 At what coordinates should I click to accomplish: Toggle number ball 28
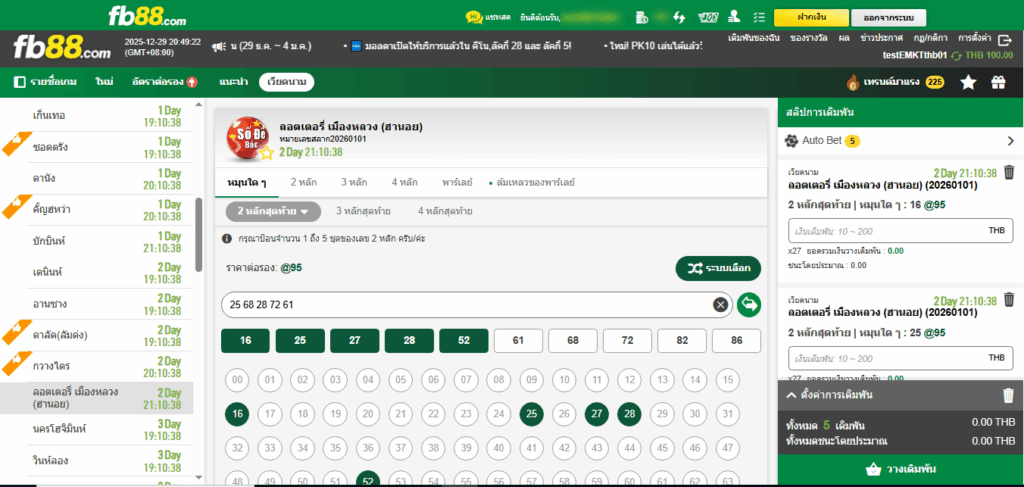click(x=630, y=414)
